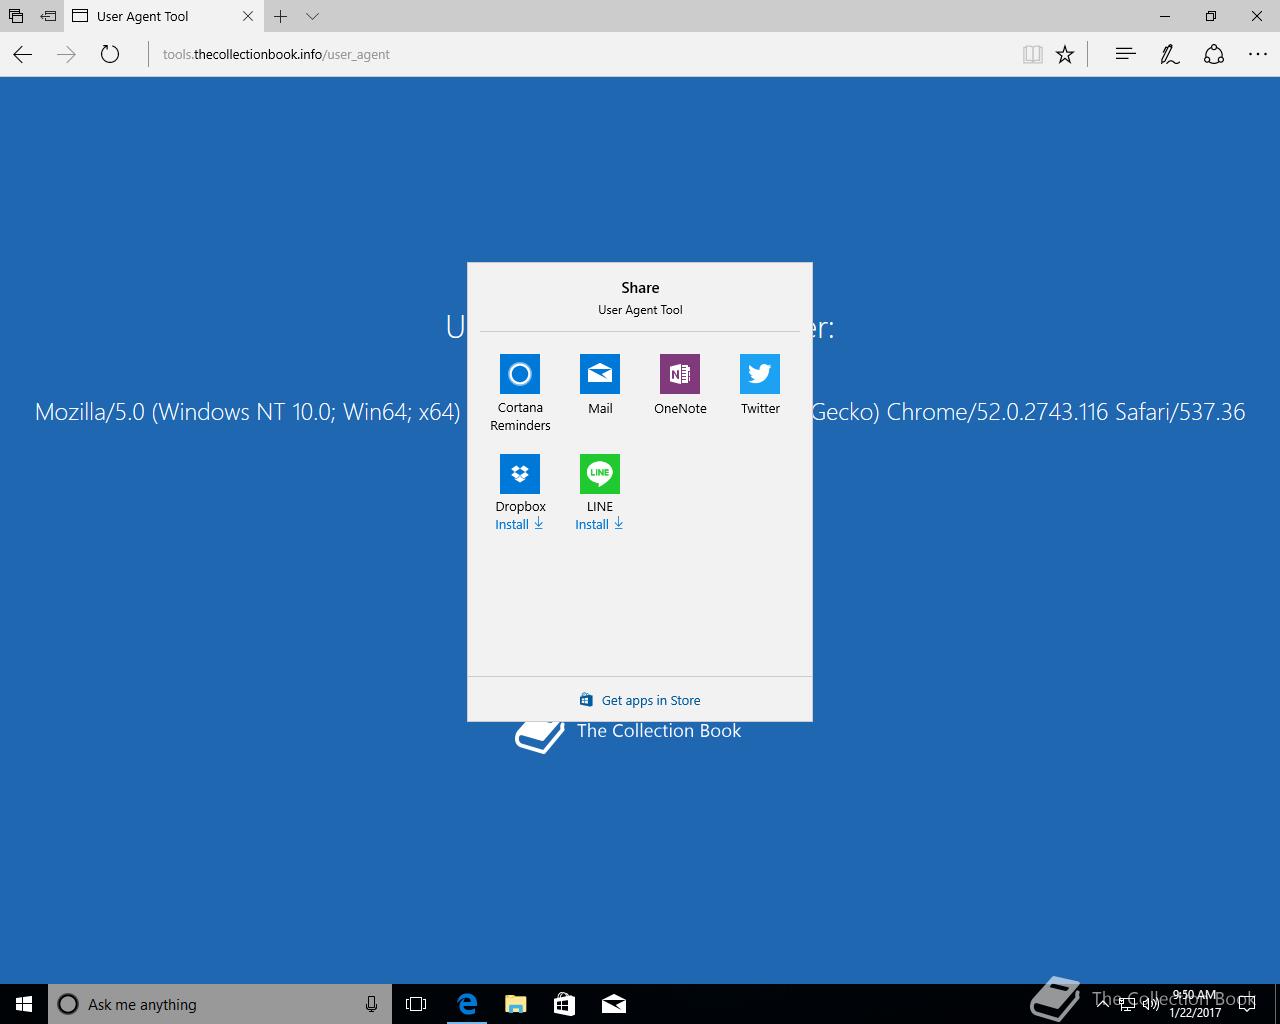Open Windows Store from taskbar
The image size is (1280, 1024).
point(564,1004)
